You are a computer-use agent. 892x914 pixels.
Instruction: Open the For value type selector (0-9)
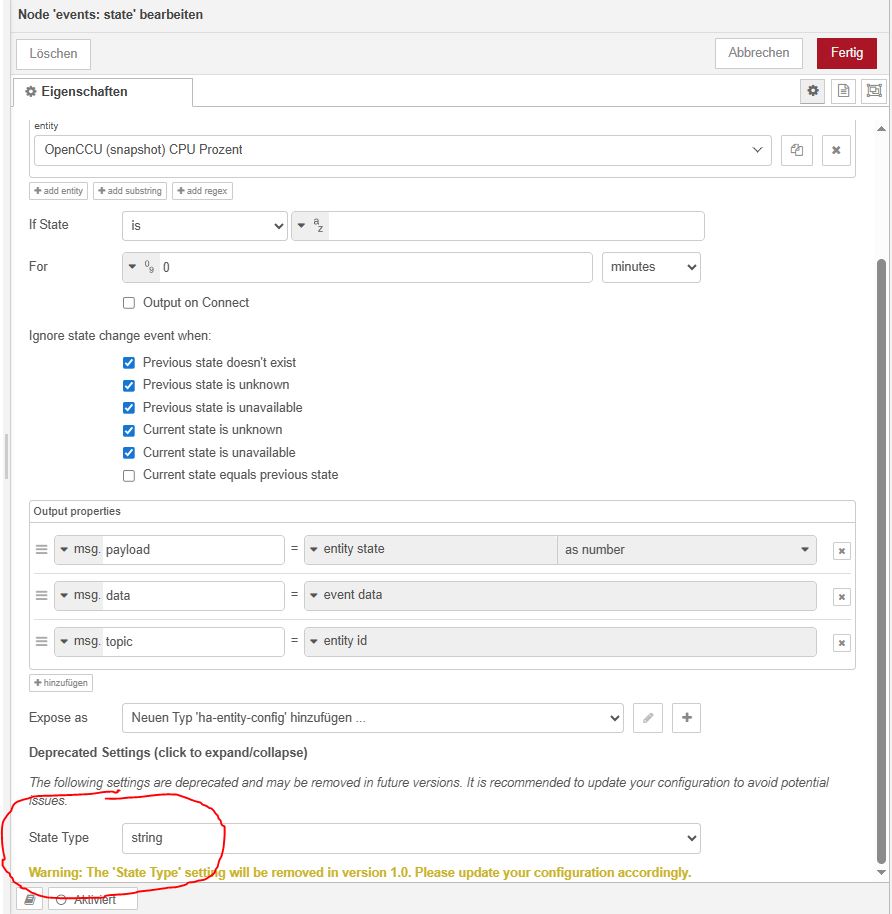(x=141, y=267)
